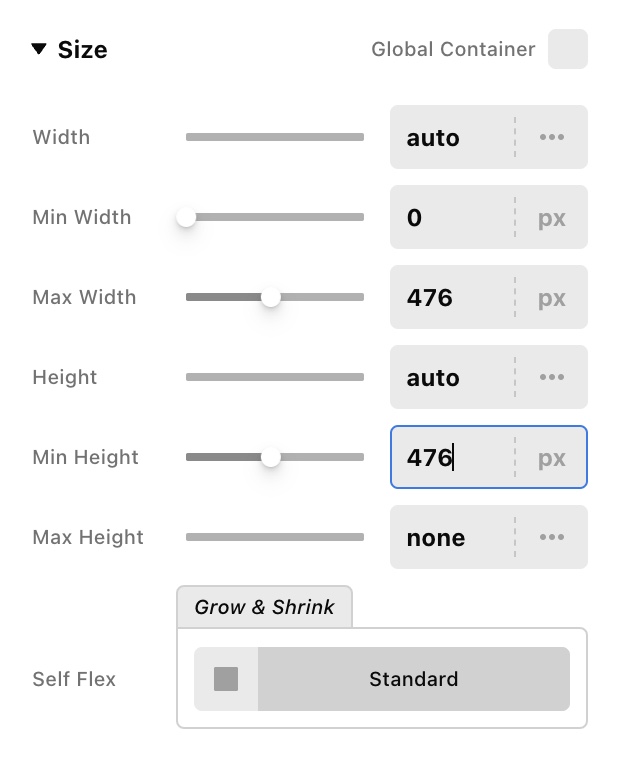624x758 pixels.
Task: Click the Min Height slider handle
Action: [x=271, y=457]
